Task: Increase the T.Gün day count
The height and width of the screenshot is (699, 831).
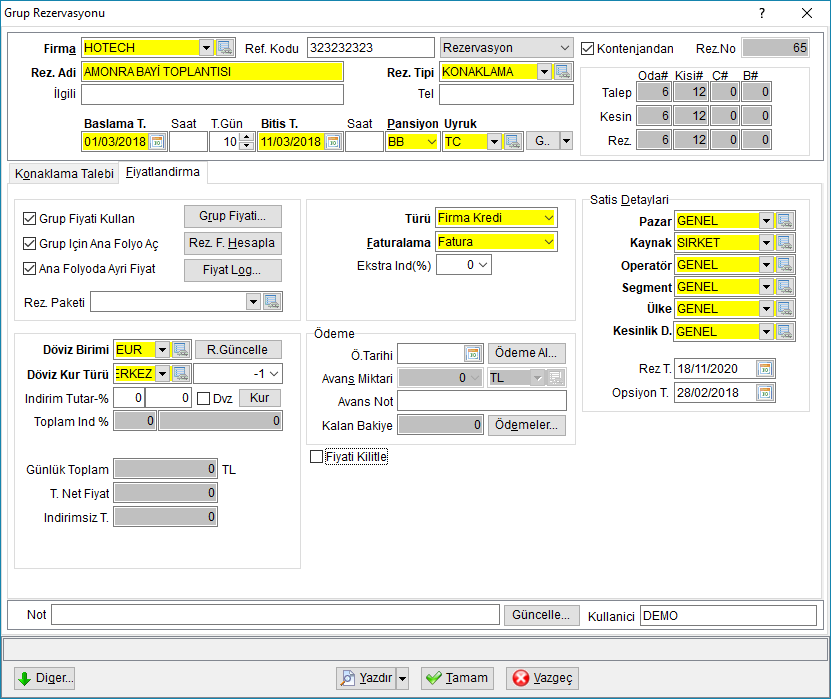Action: click(x=246, y=138)
